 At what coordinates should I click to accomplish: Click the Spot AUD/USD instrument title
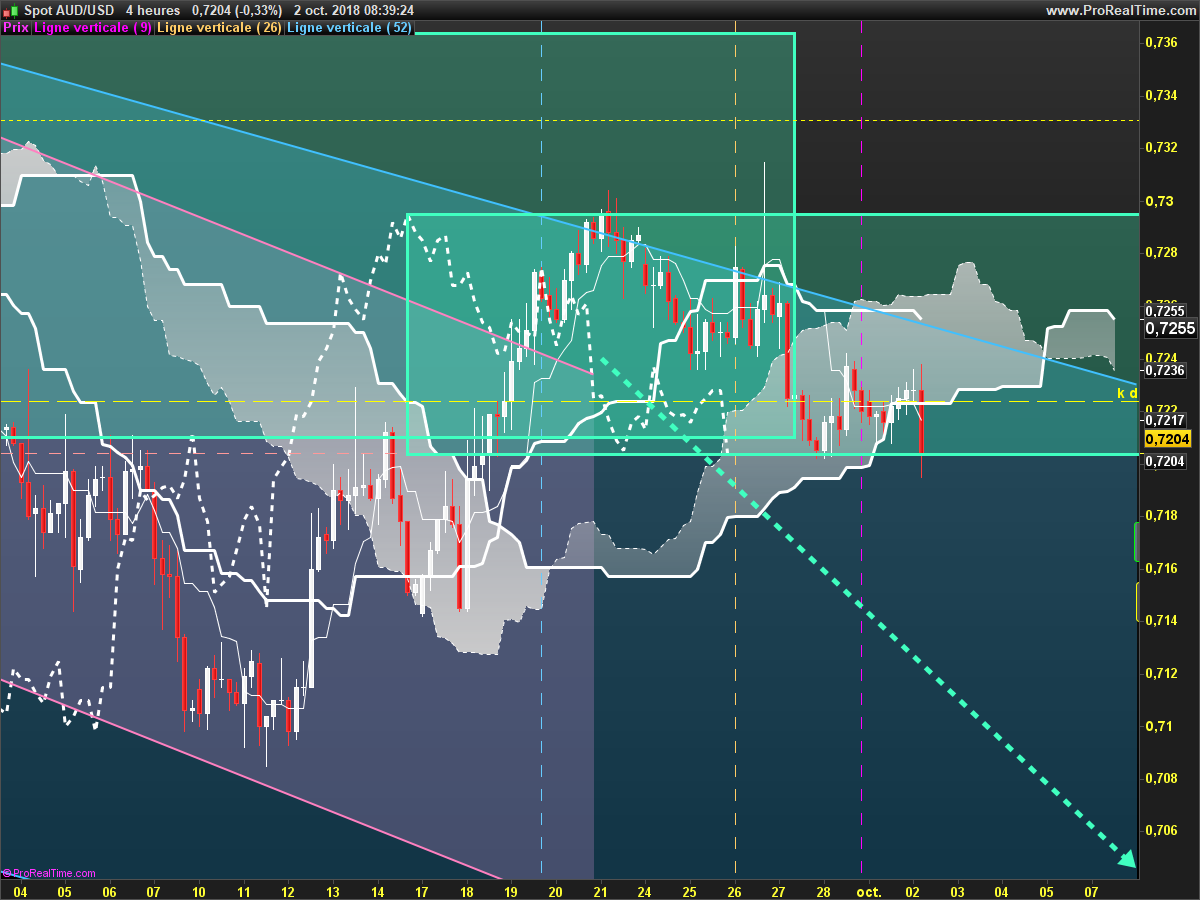pyautogui.click(x=68, y=10)
